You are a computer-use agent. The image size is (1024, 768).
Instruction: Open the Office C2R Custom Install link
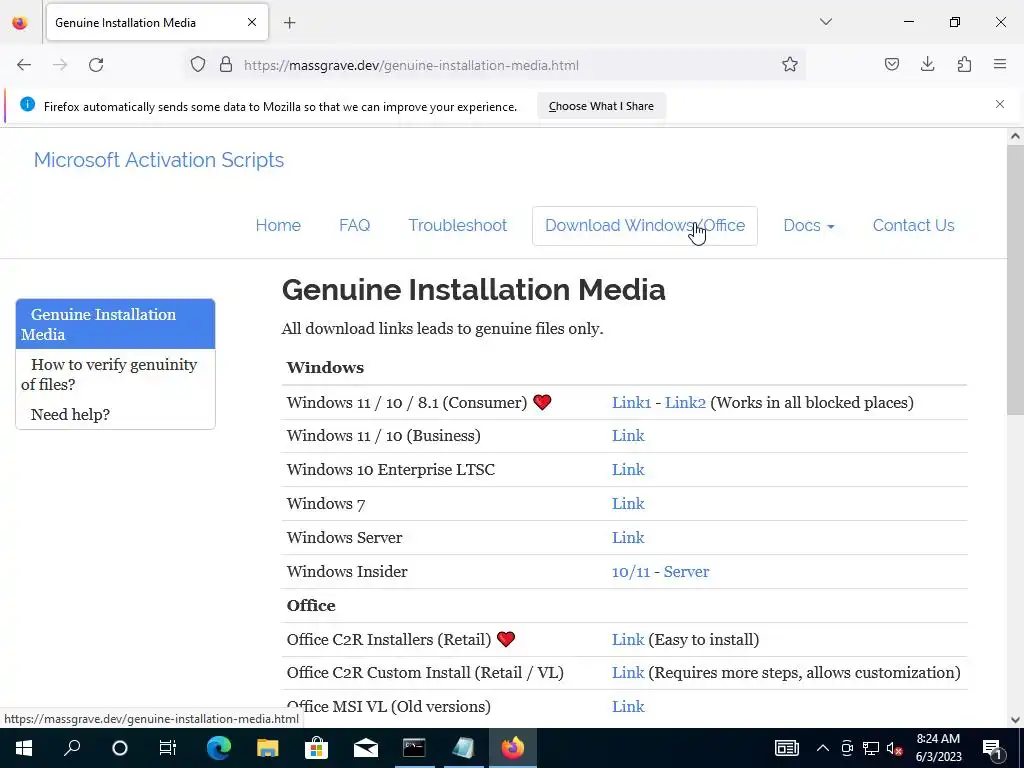pos(628,673)
